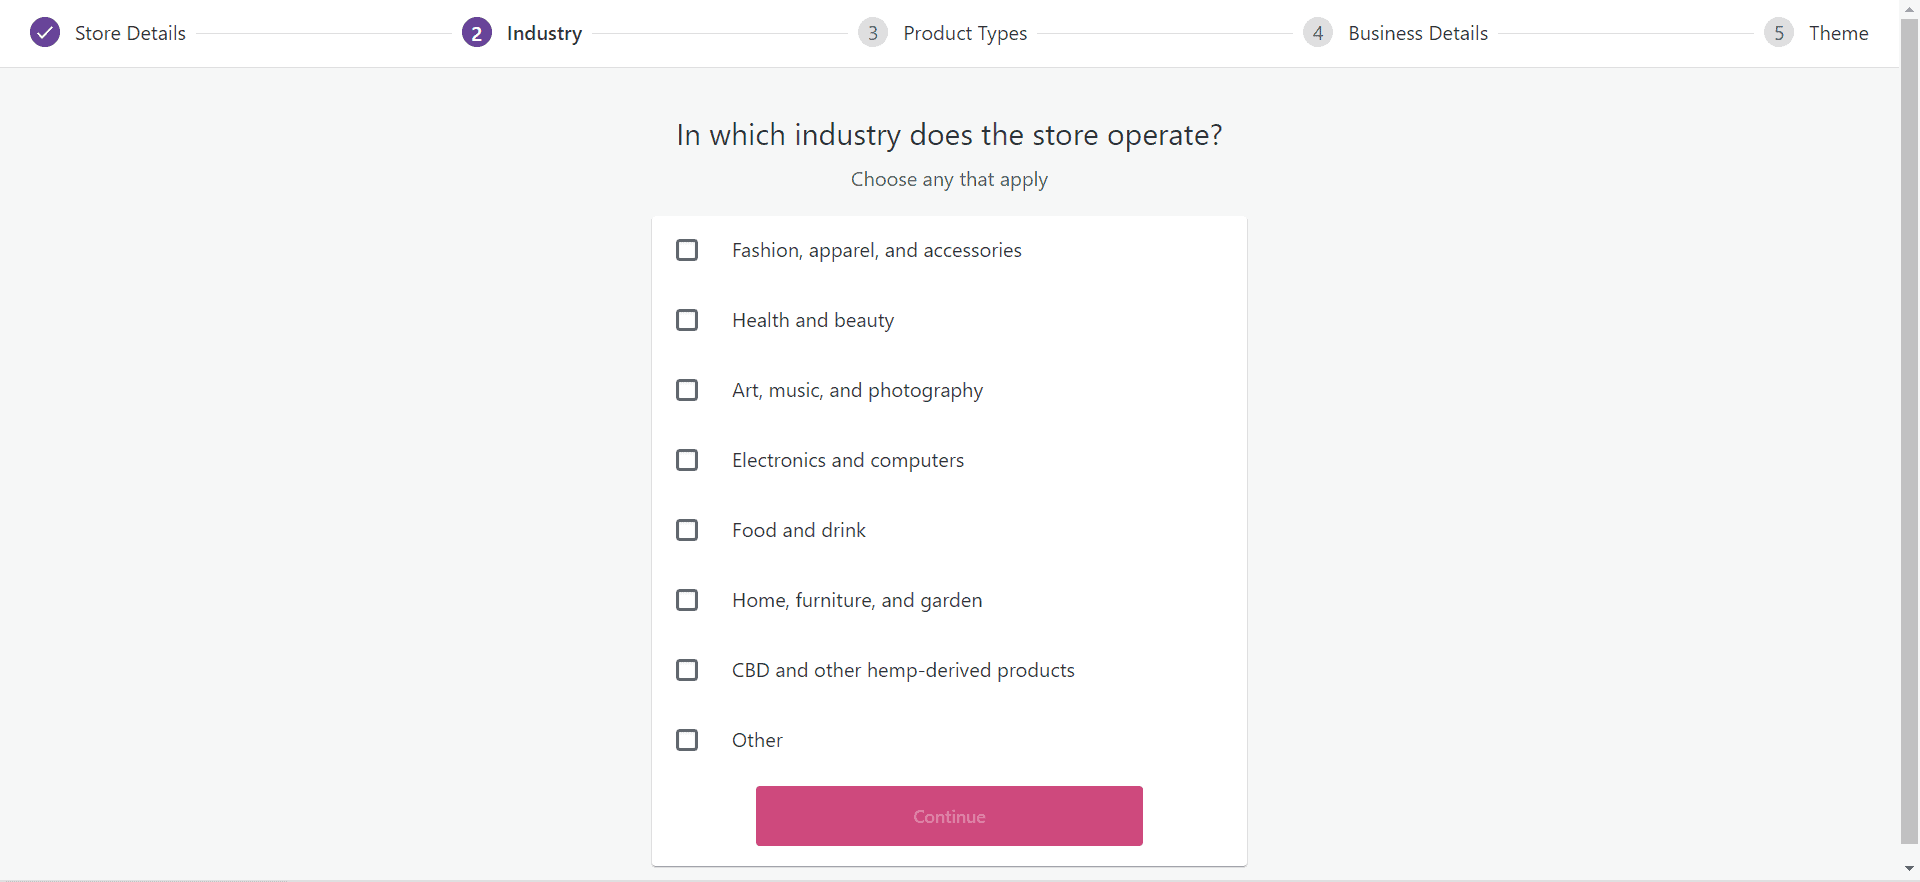Viewport: 1920px width, 882px height.
Task: Click the step 4 number circle
Action: (x=1318, y=33)
